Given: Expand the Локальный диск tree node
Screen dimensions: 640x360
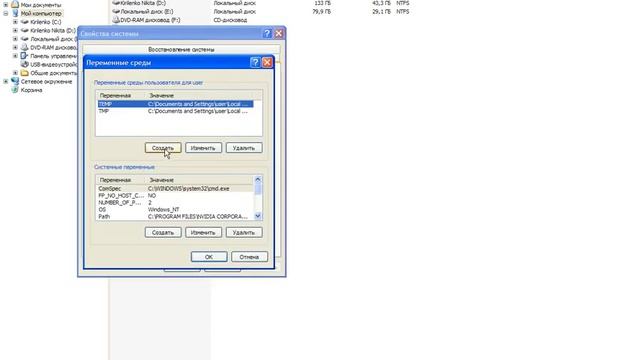Looking at the screenshot, I should pyautogui.click(x=16, y=39).
